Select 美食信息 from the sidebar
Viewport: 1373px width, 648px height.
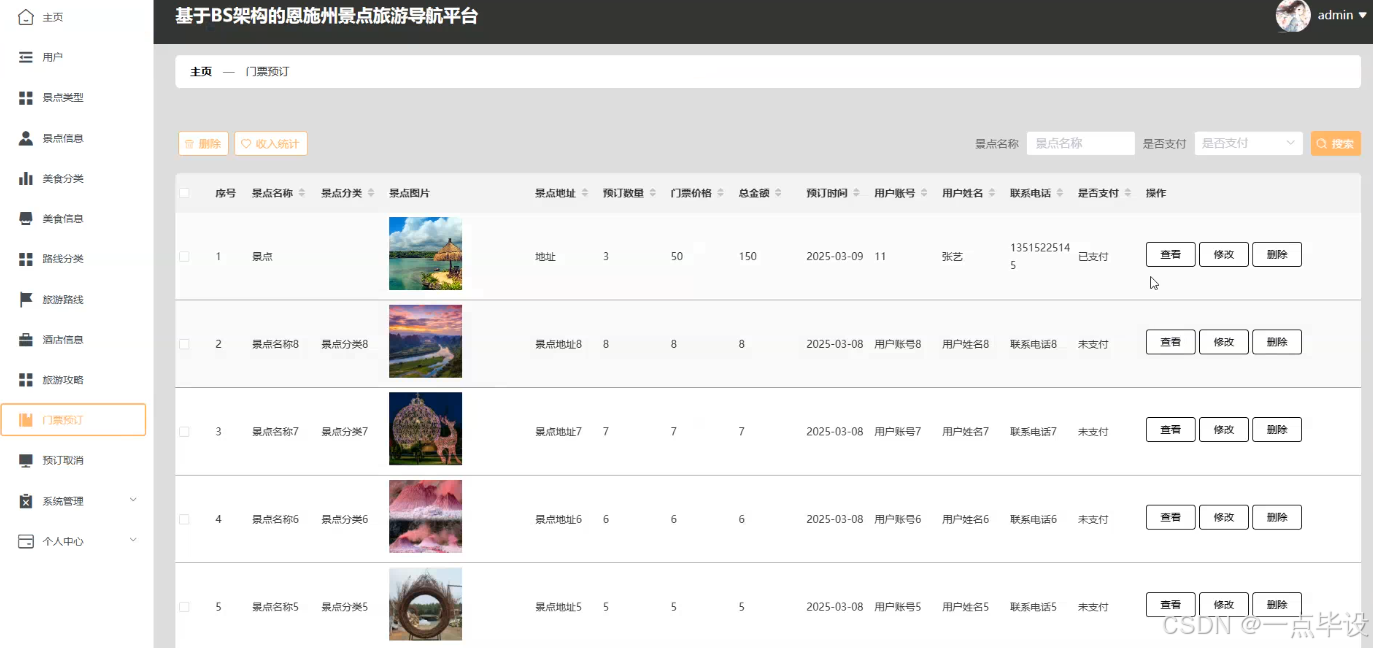tap(62, 218)
